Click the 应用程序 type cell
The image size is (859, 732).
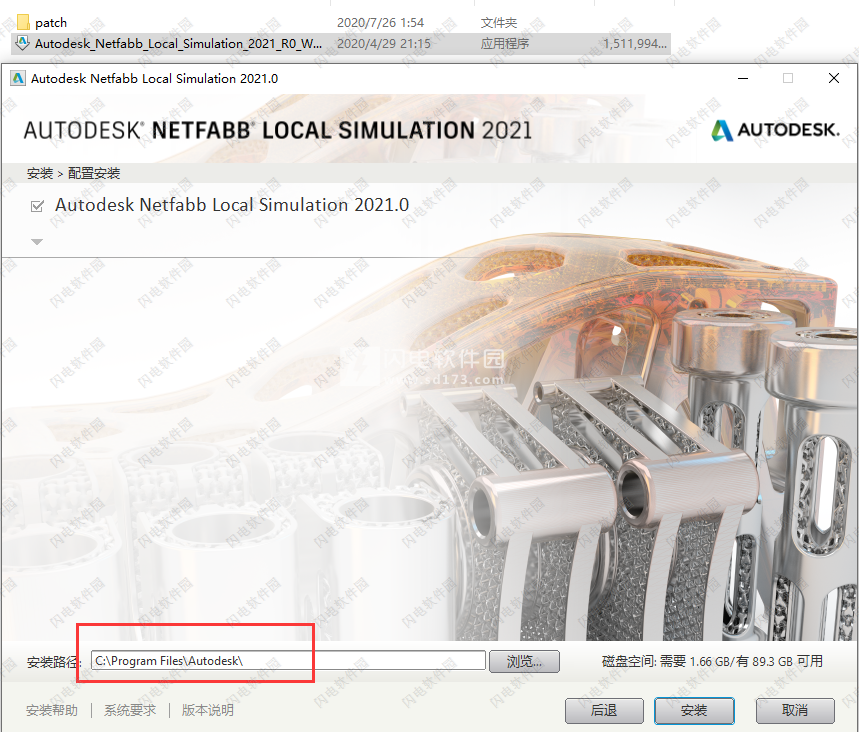(x=505, y=44)
